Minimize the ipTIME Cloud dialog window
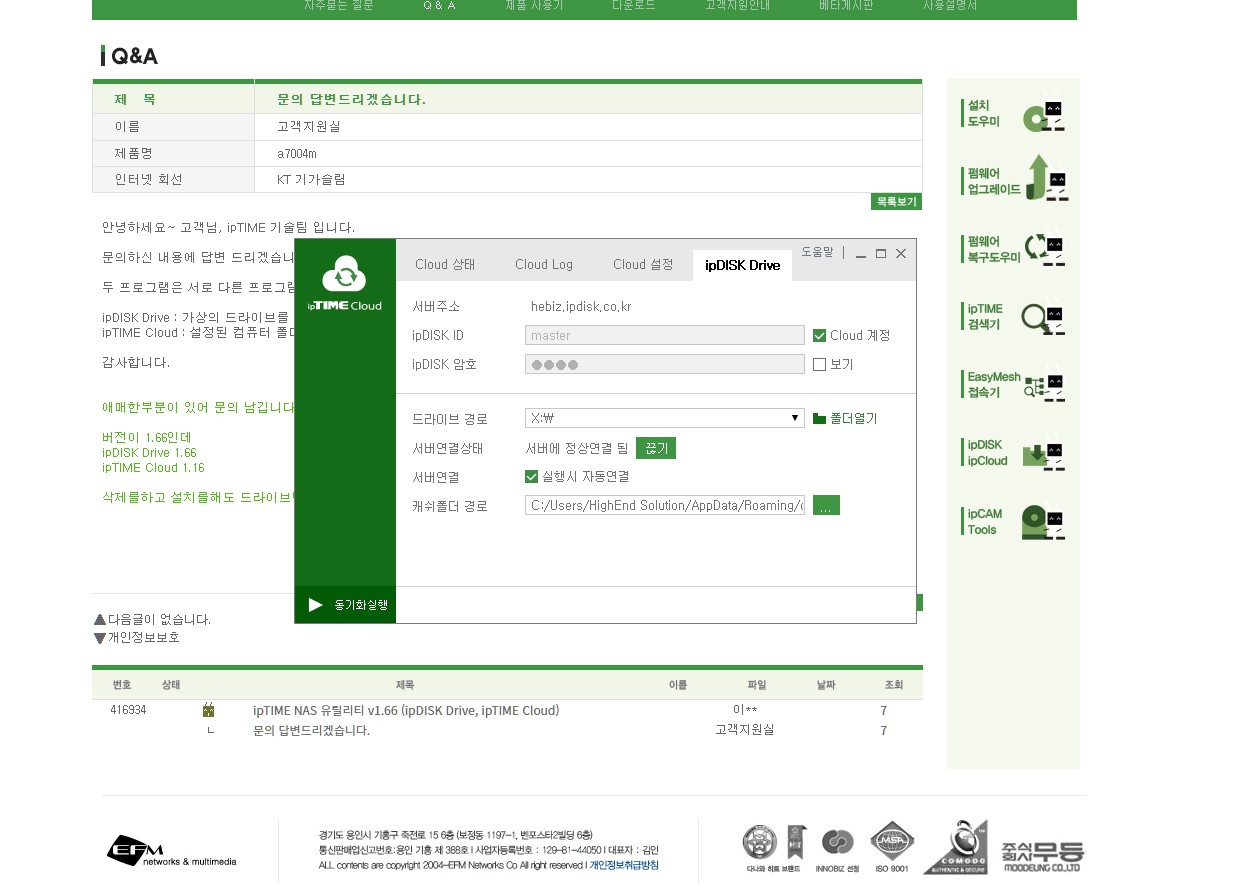 pyautogui.click(x=861, y=254)
